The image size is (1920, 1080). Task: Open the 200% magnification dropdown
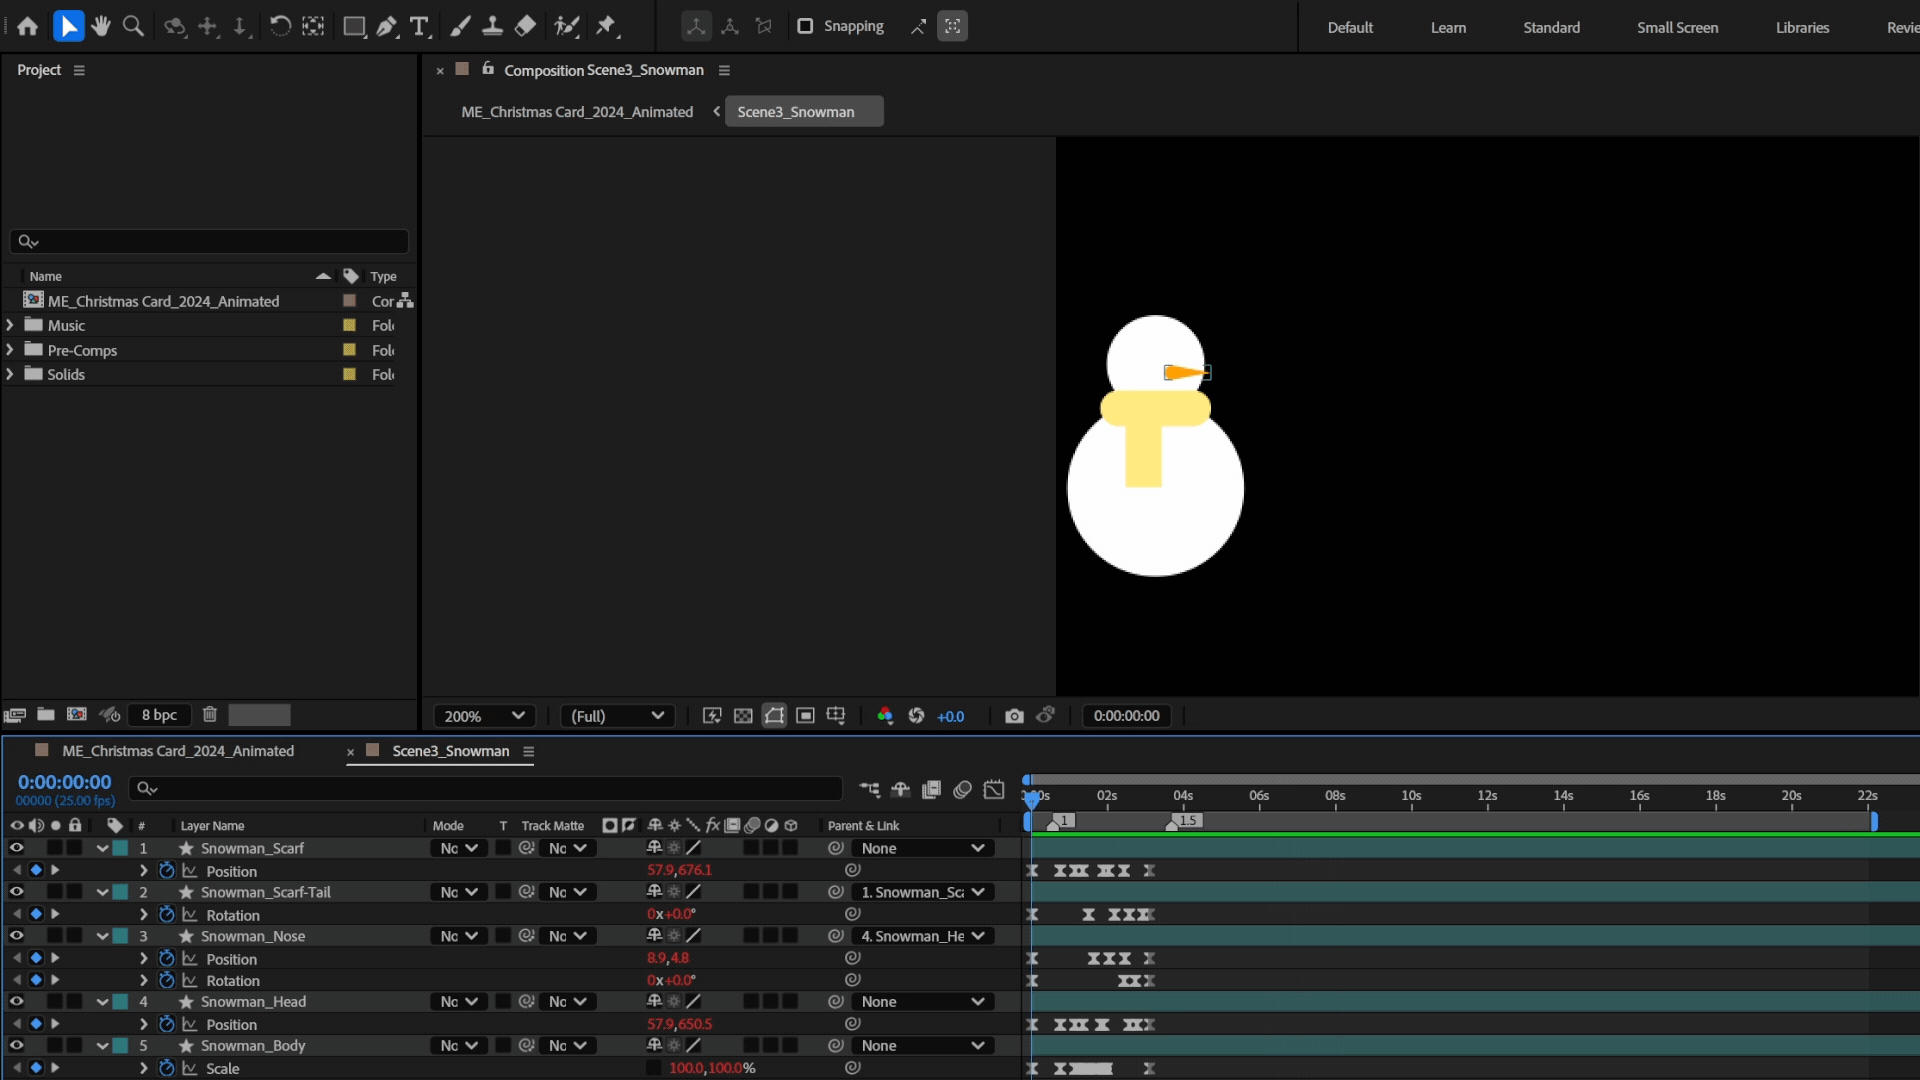(x=484, y=716)
